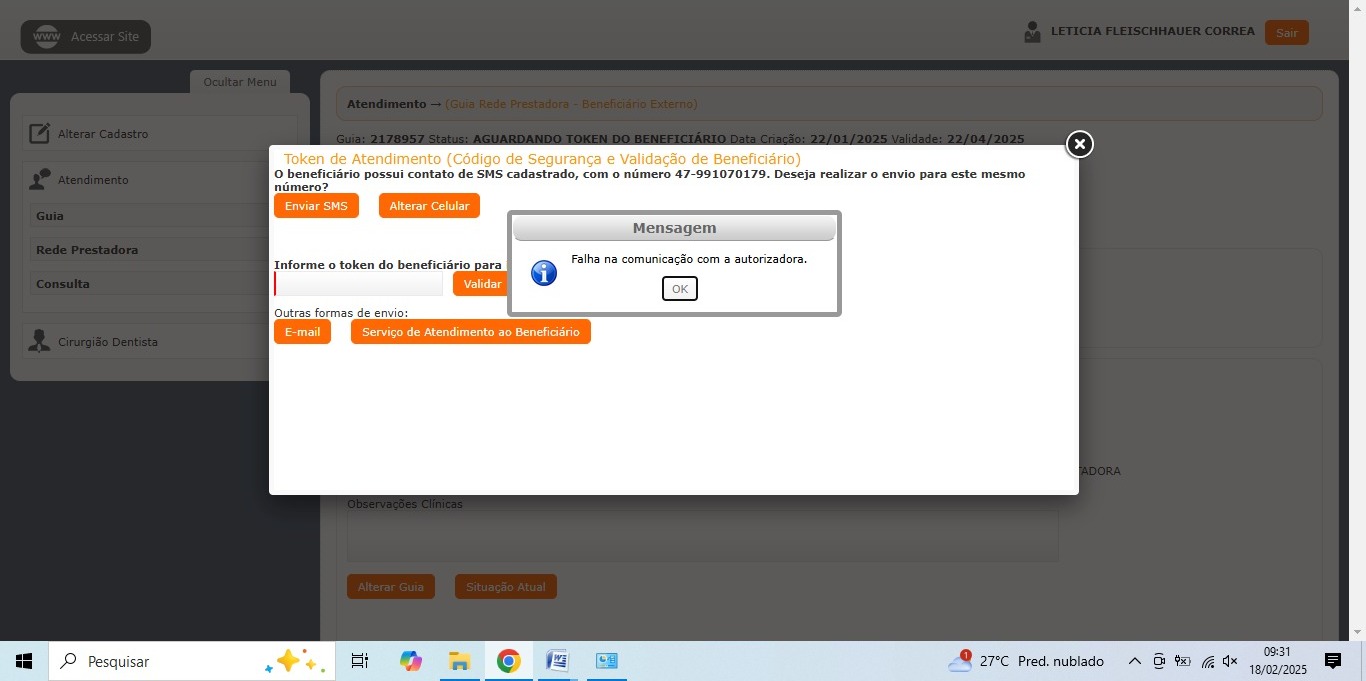
Task: Click the Atendimento person icon
Action: click(39, 180)
